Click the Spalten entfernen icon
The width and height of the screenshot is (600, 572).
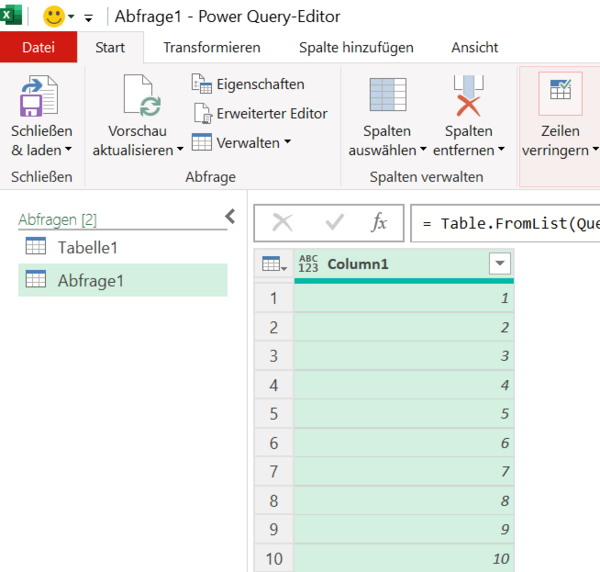468,96
